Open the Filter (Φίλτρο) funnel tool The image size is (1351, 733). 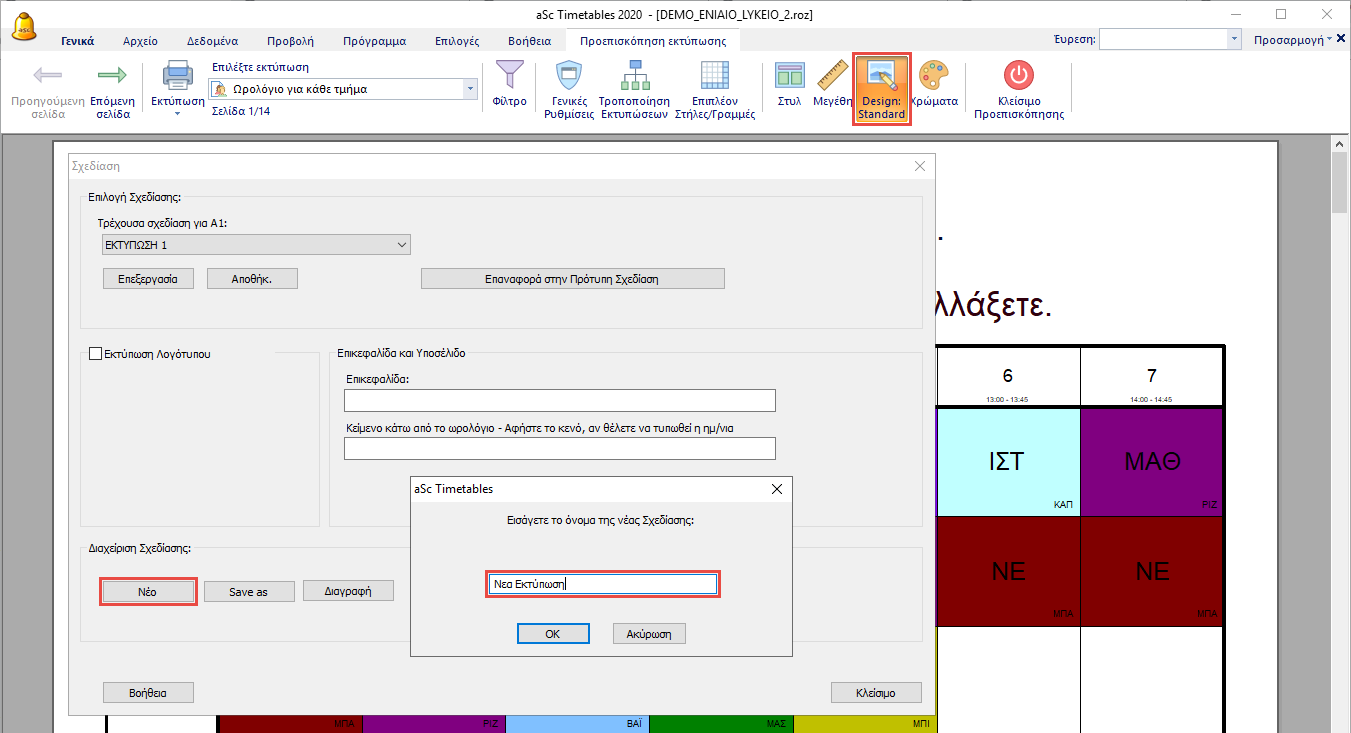coord(509,77)
